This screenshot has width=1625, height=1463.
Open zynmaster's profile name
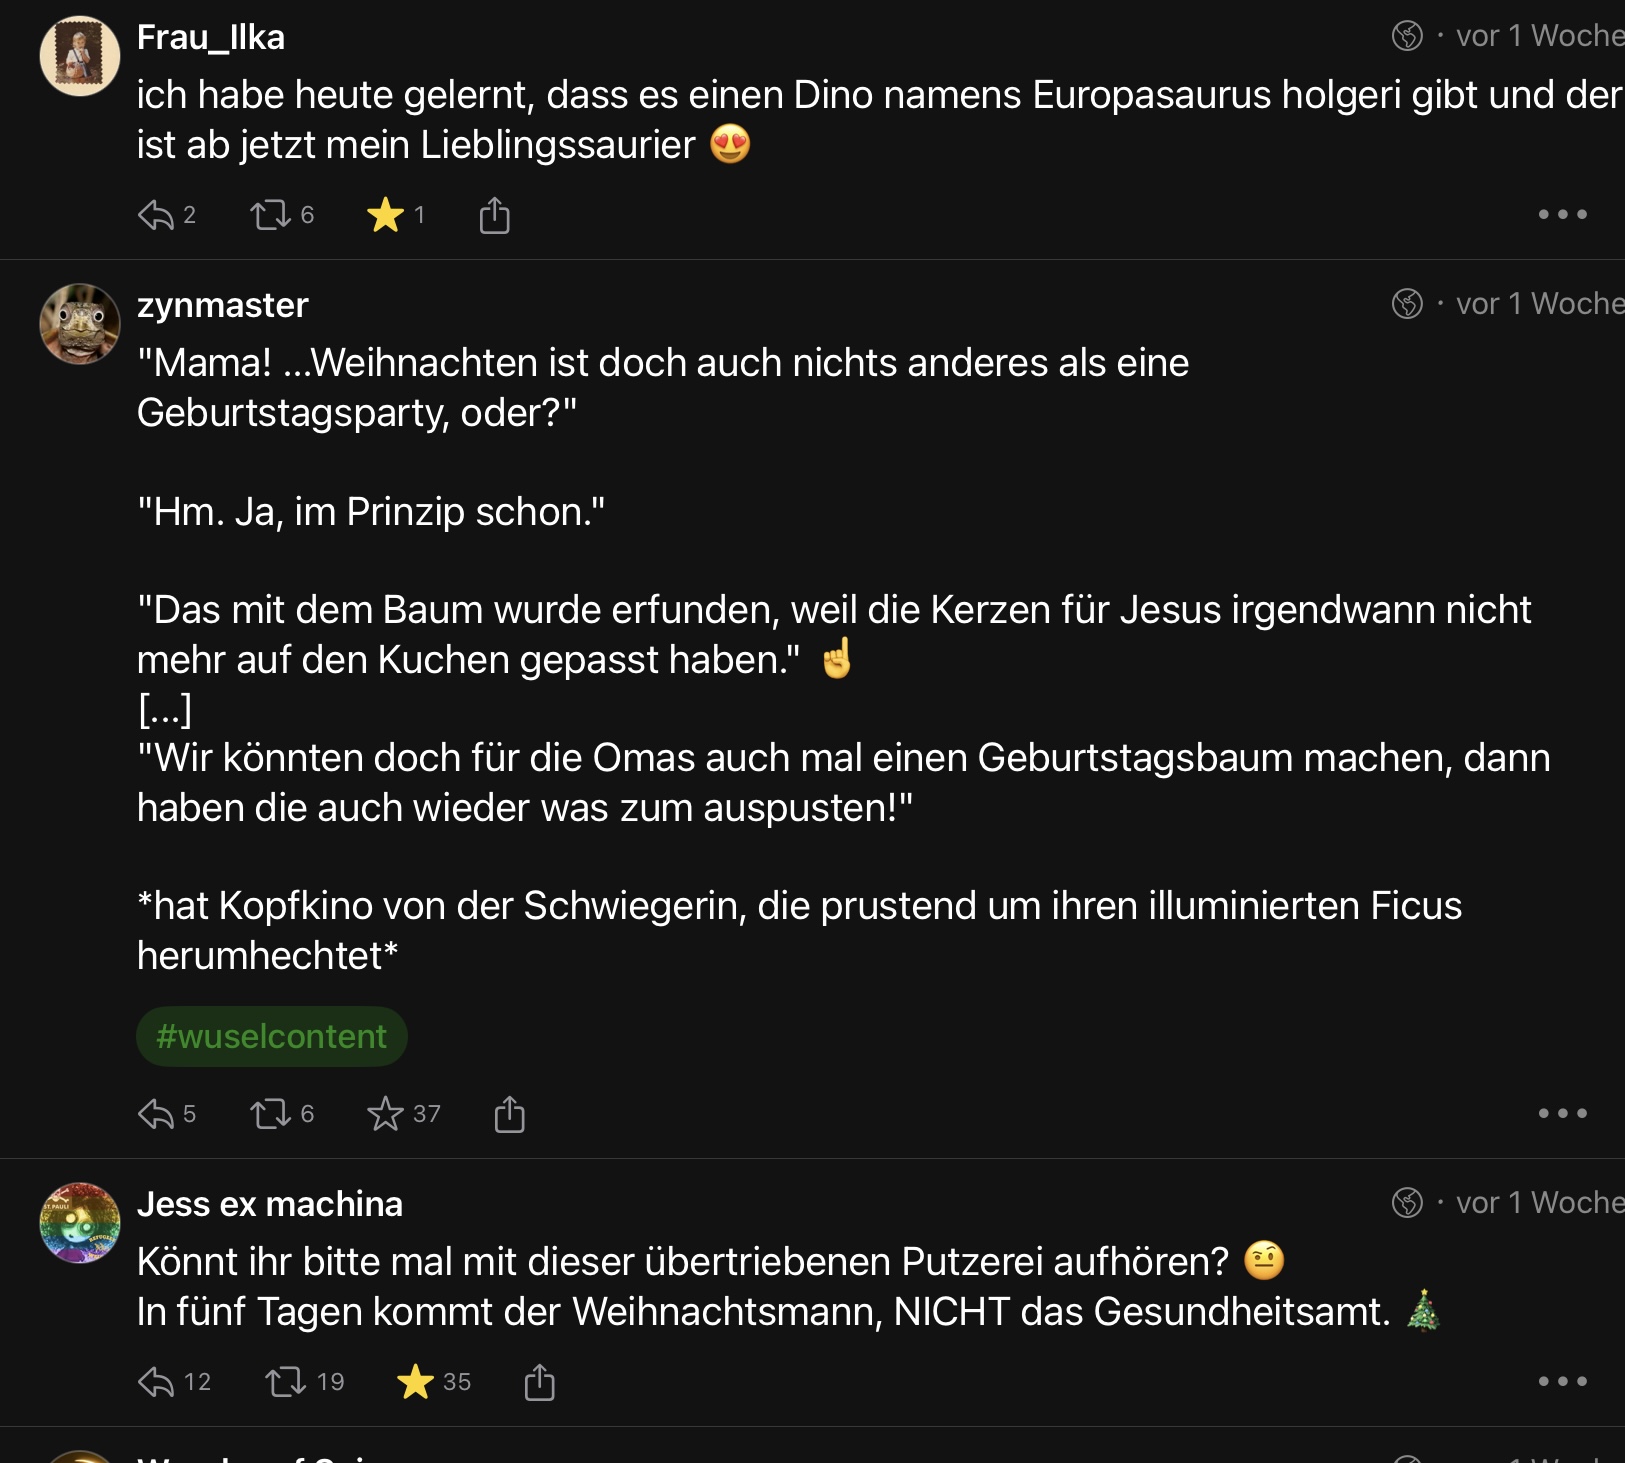(222, 305)
